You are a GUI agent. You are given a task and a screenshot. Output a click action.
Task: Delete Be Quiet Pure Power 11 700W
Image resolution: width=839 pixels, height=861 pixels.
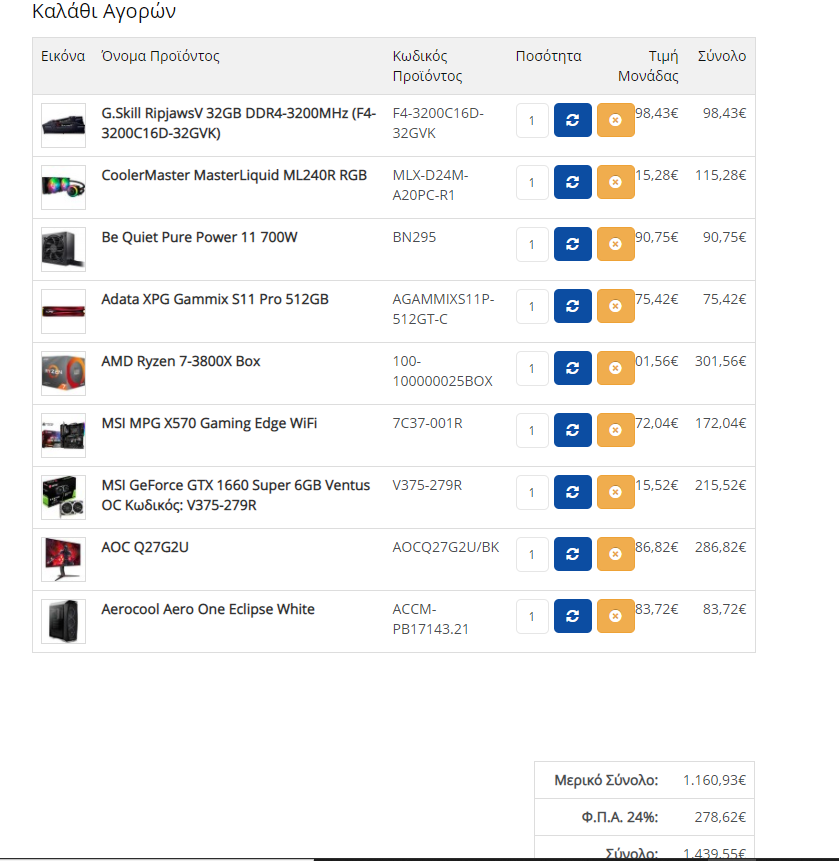(x=616, y=244)
